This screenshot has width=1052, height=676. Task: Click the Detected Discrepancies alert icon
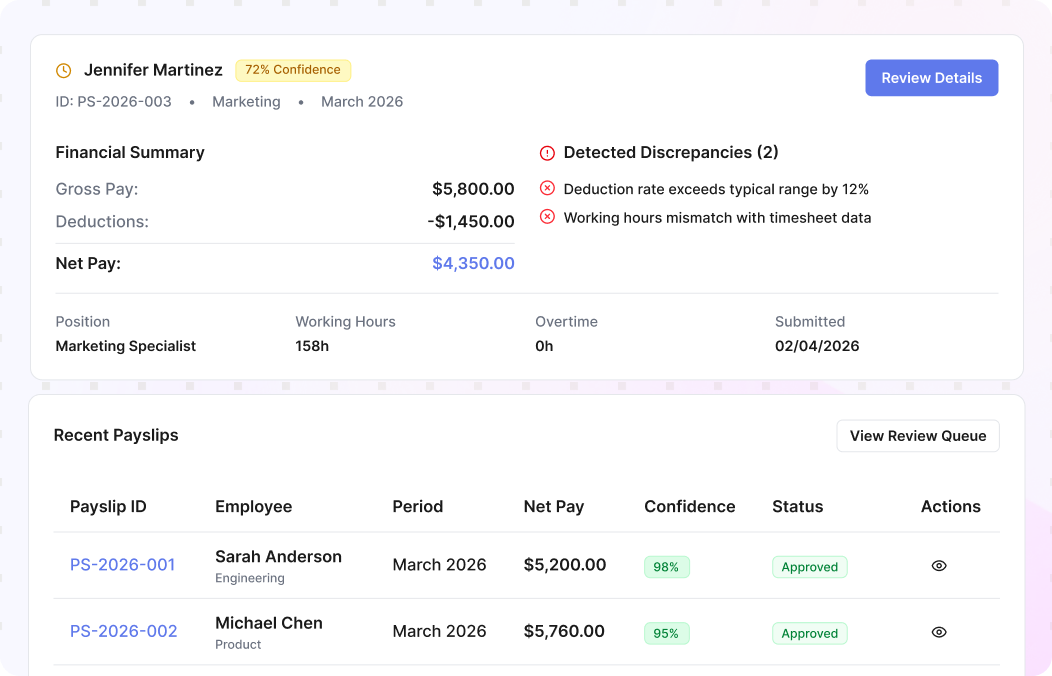pos(547,154)
